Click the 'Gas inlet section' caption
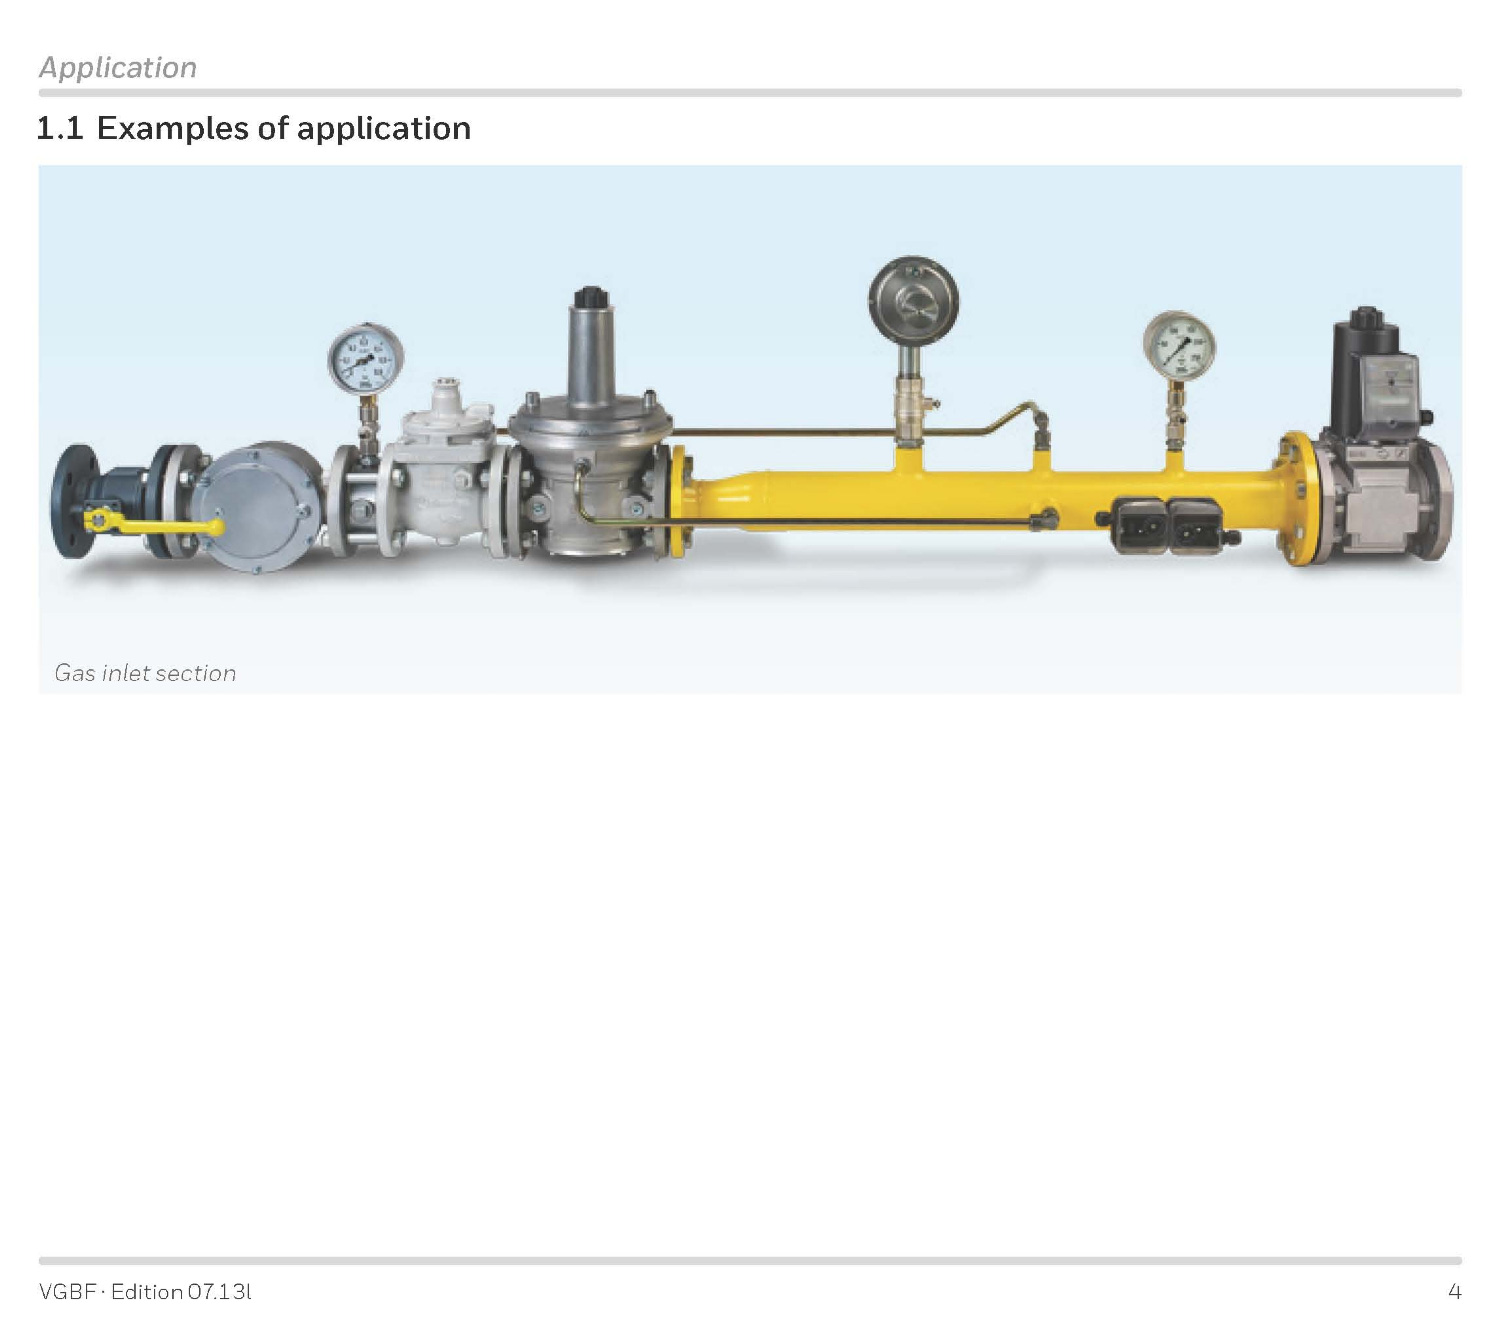1500x1322 pixels. click(146, 673)
